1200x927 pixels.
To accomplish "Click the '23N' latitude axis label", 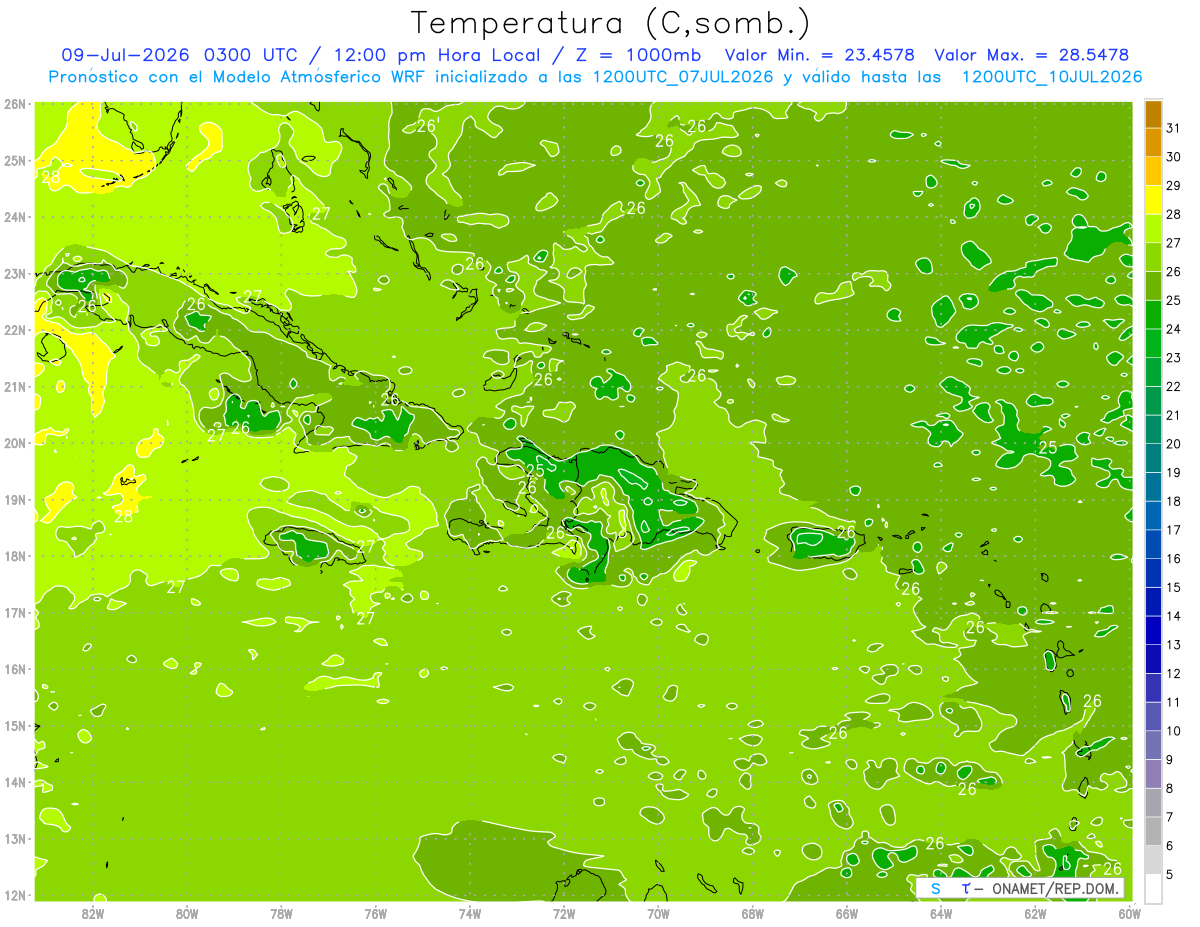I will pos(14,273).
